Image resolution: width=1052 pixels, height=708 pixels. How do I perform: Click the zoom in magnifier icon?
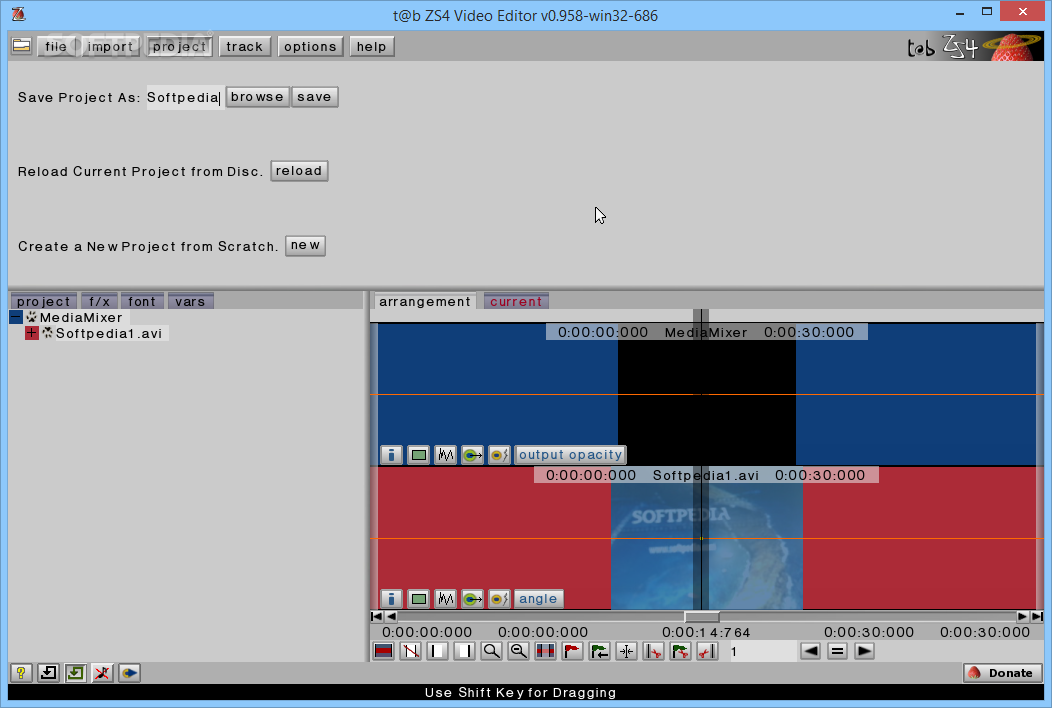pos(492,651)
